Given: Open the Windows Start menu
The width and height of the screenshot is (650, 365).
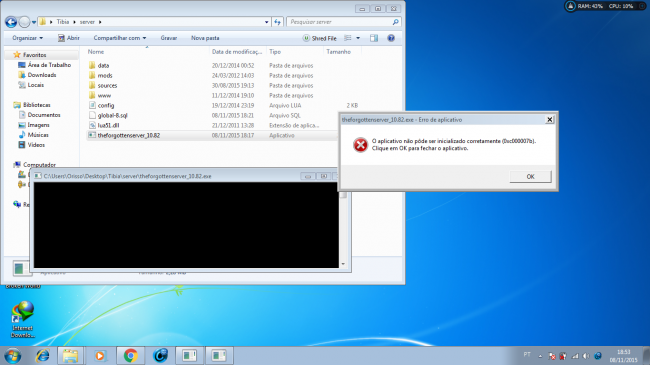Looking at the screenshot, I should point(12,355).
